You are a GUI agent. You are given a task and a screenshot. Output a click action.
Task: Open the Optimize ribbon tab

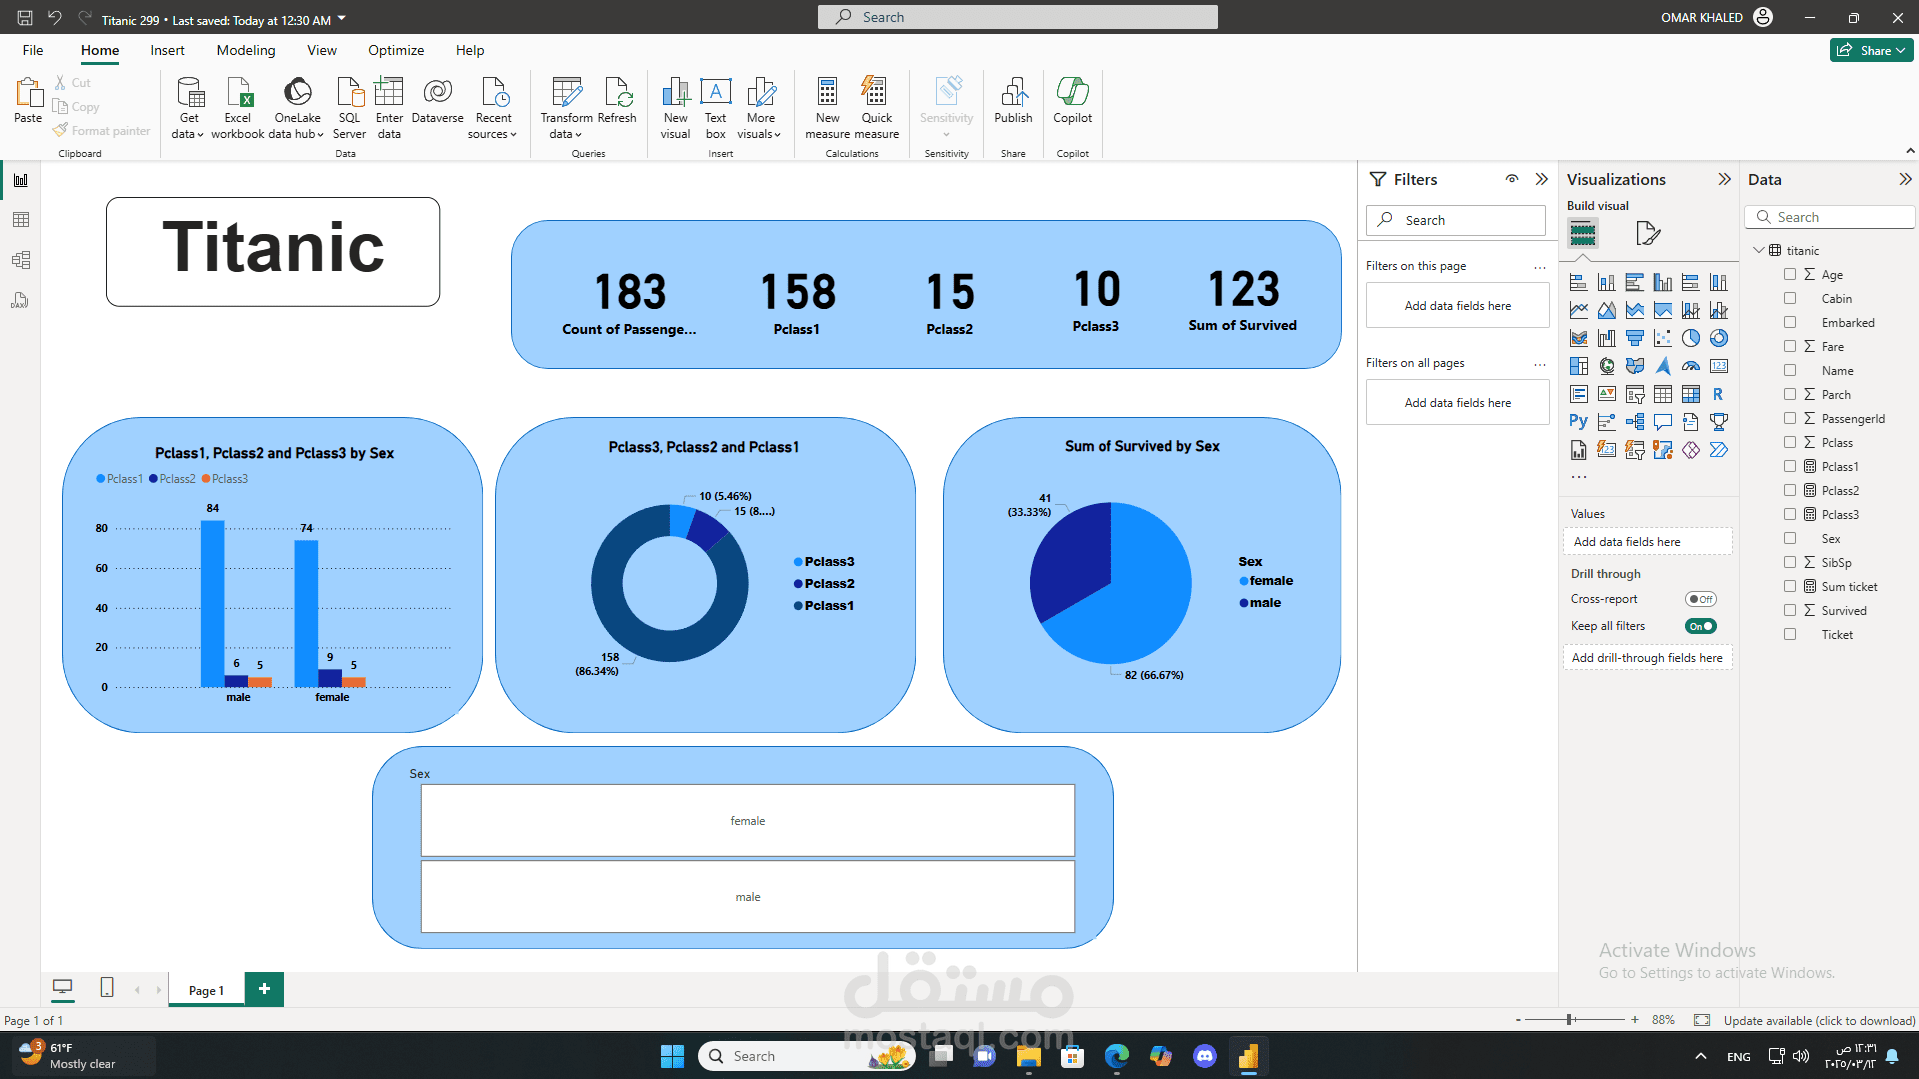click(x=396, y=50)
